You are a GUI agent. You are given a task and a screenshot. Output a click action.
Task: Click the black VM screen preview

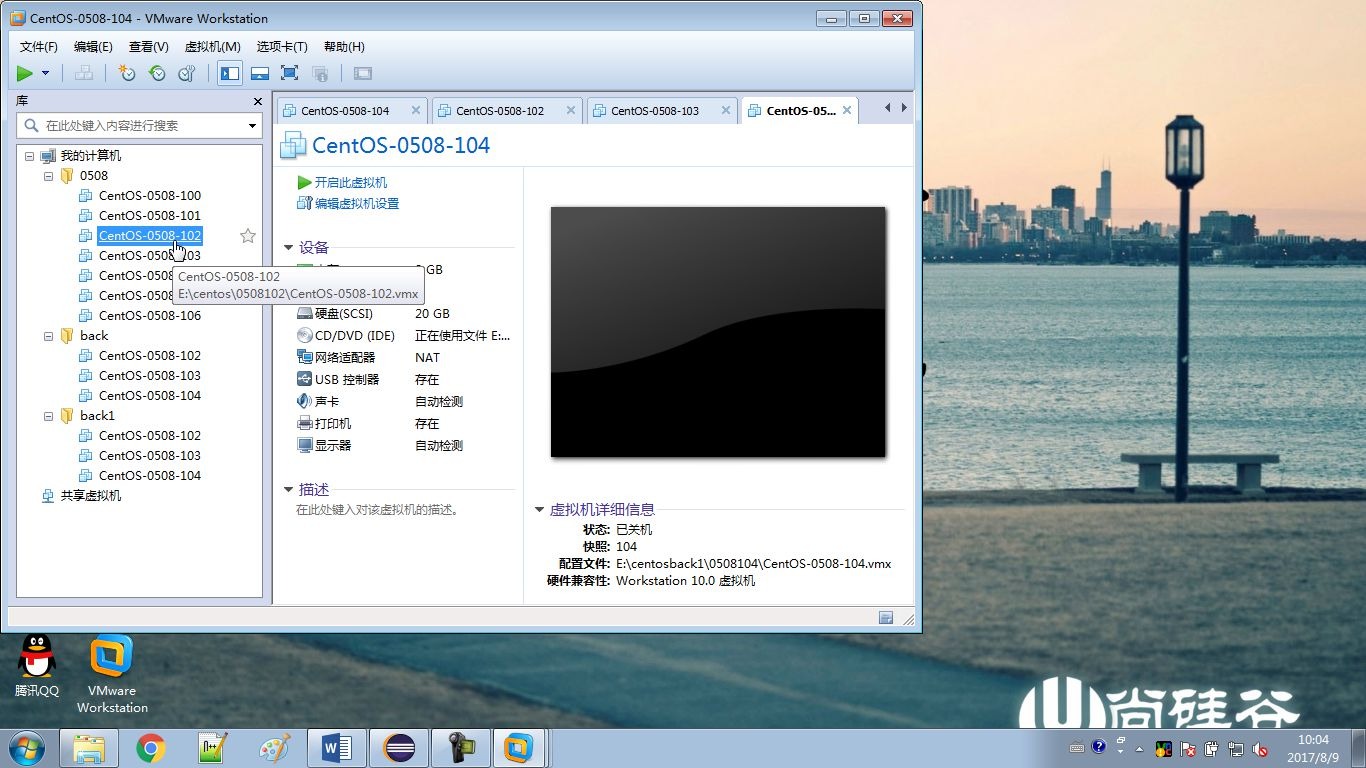(718, 332)
